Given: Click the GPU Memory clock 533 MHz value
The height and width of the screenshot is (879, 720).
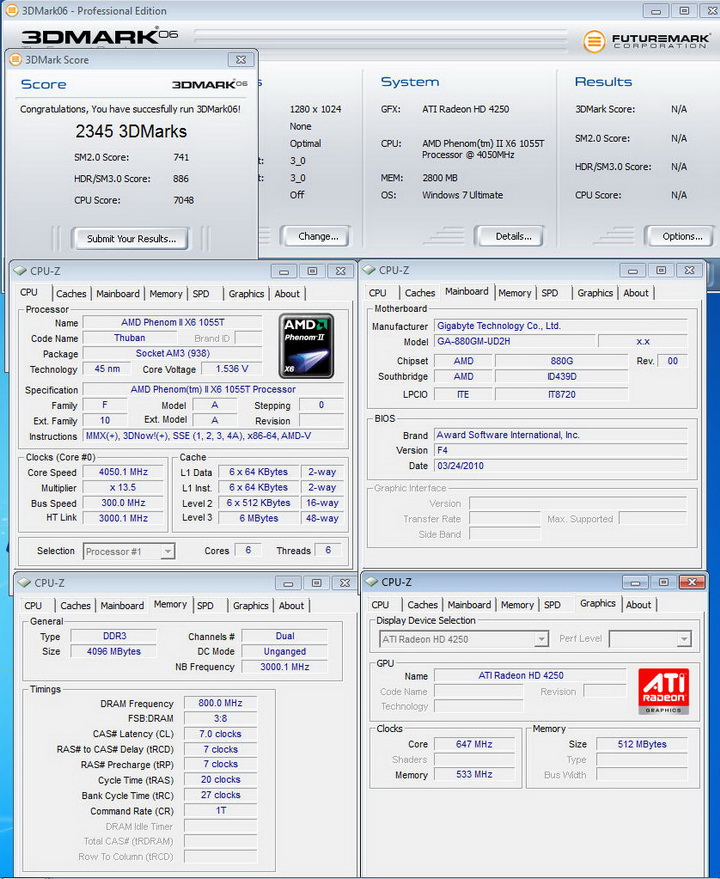Looking at the screenshot, I should pos(474,775).
